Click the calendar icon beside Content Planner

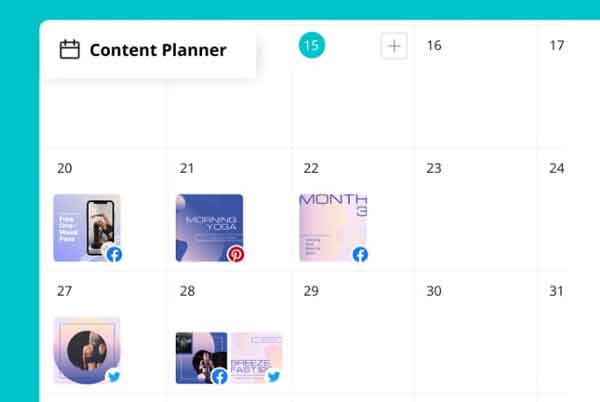(70, 50)
